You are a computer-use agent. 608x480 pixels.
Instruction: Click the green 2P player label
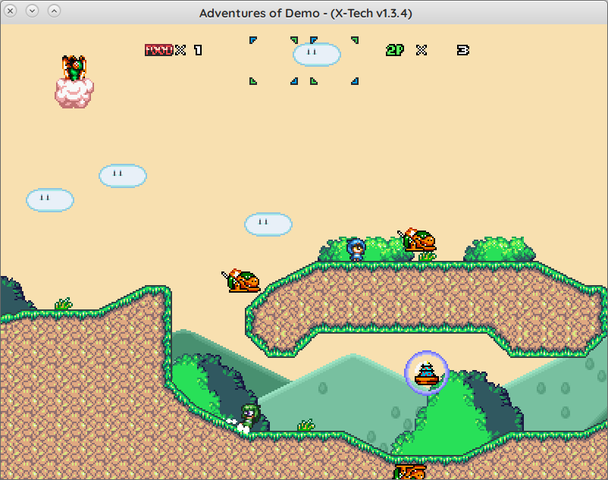click(396, 50)
